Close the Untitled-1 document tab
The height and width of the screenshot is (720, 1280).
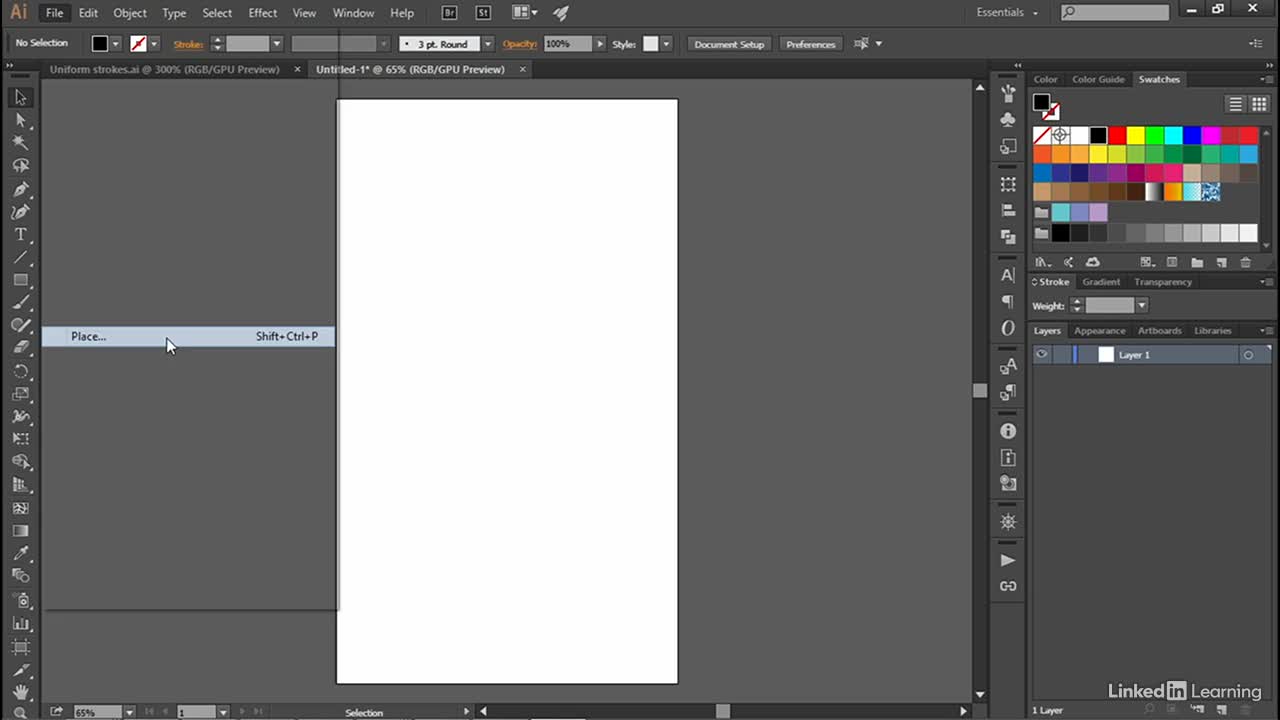coord(524,70)
